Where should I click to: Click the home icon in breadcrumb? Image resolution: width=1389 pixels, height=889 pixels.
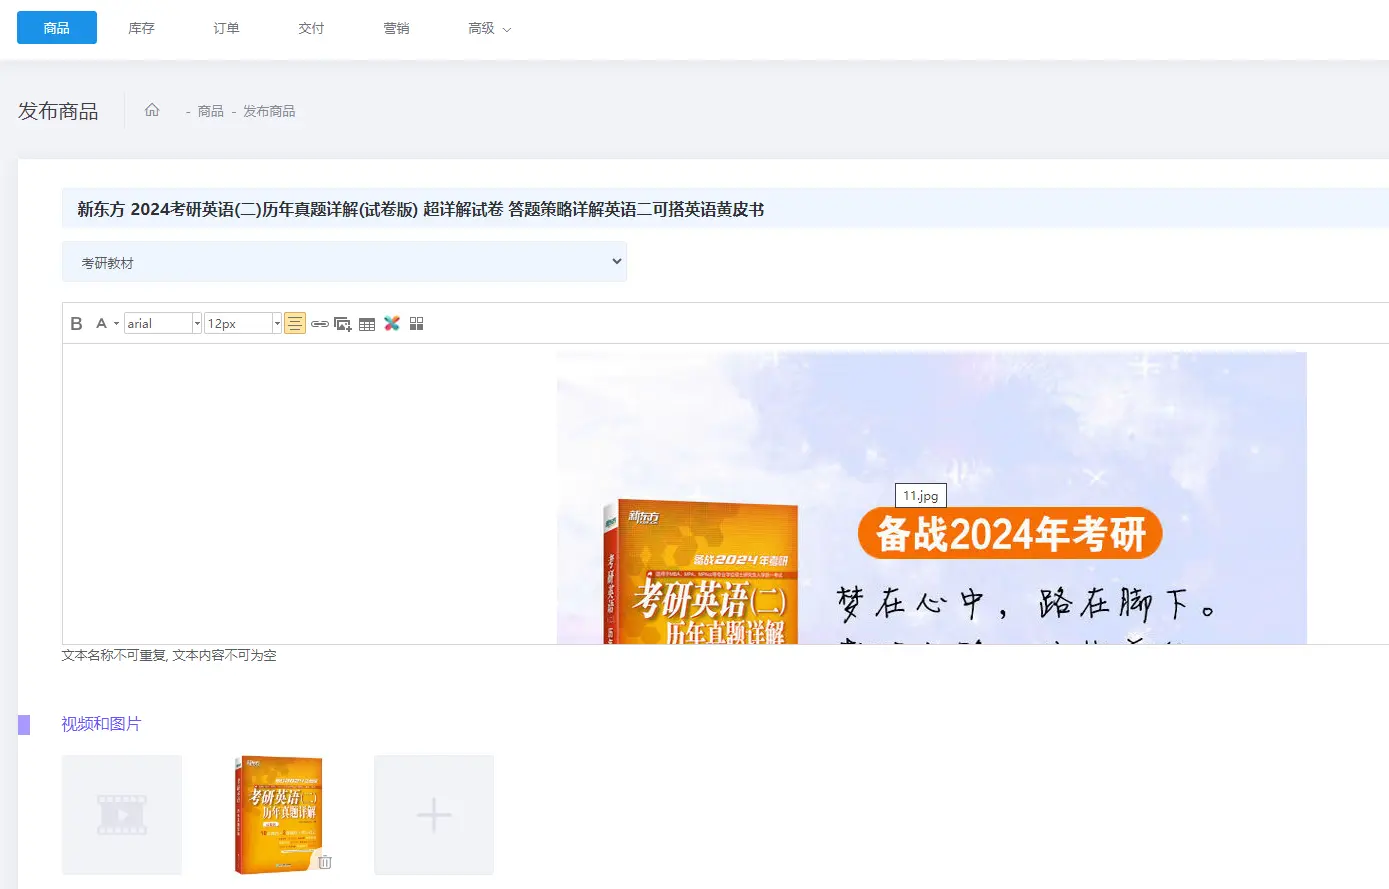(152, 110)
